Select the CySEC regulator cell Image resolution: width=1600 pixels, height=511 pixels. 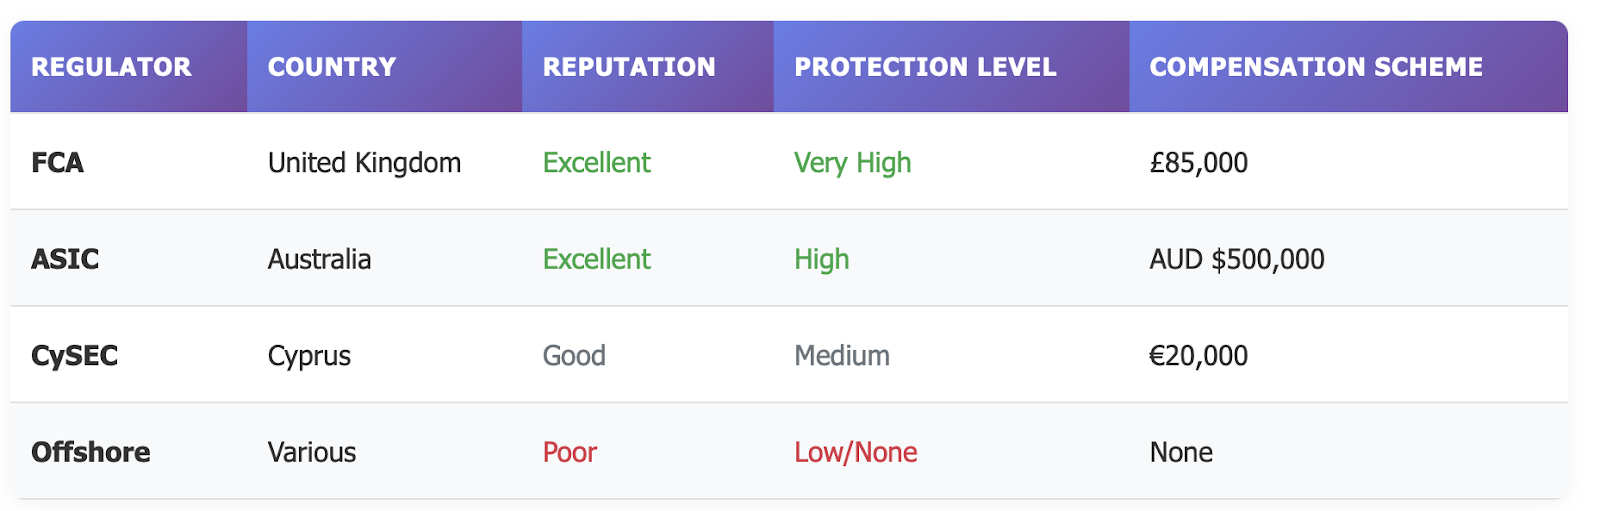(75, 356)
